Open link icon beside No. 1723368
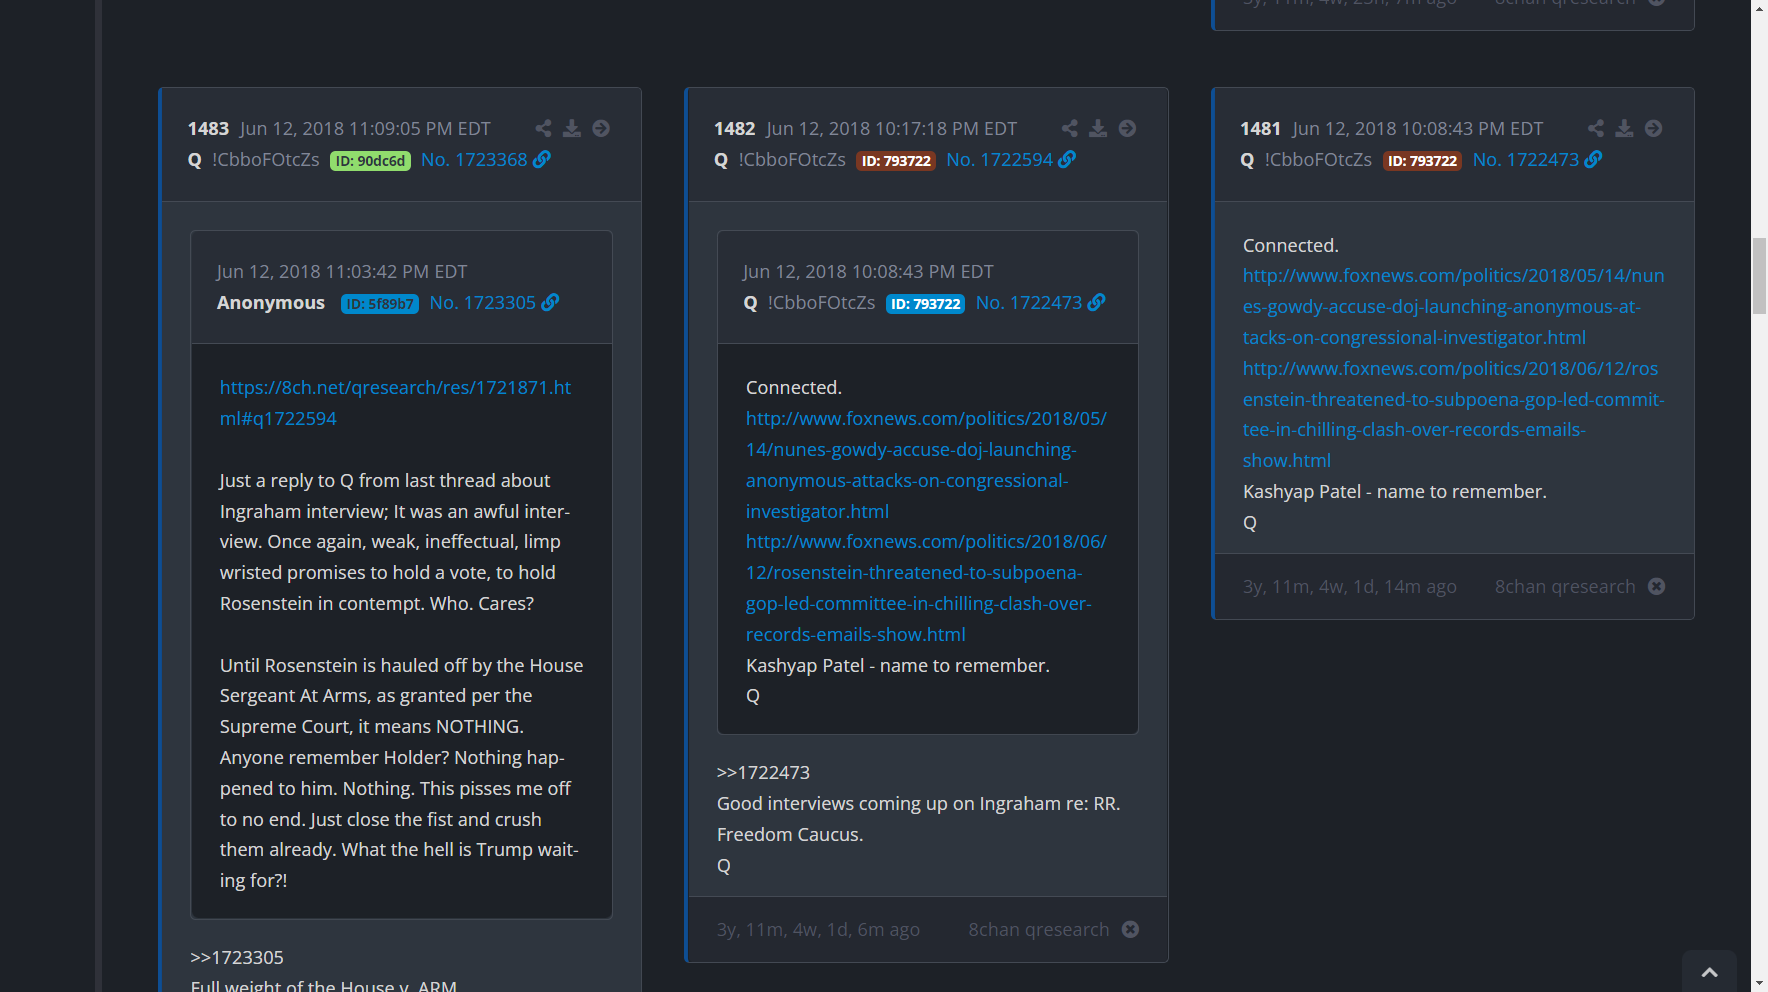Image resolution: width=1768 pixels, height=992 pixels. pyautogui.click(x=542, y=159)
